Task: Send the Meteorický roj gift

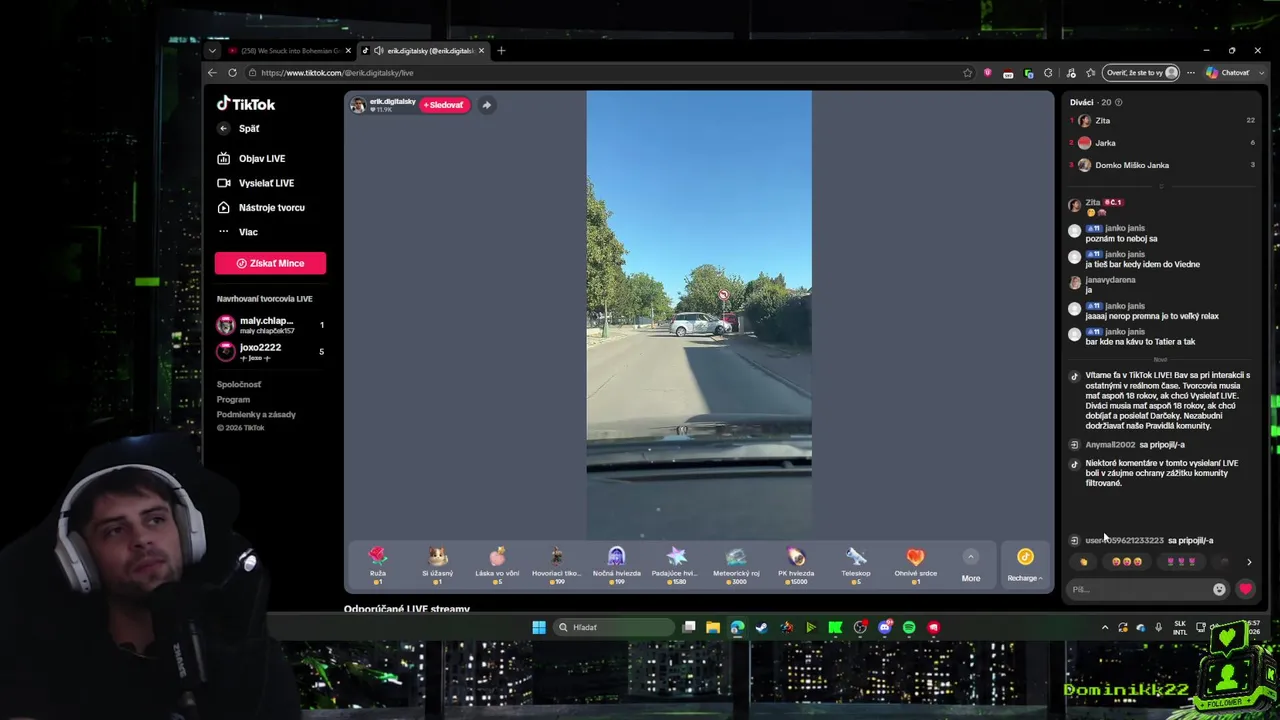Action: tap(736, 565)
